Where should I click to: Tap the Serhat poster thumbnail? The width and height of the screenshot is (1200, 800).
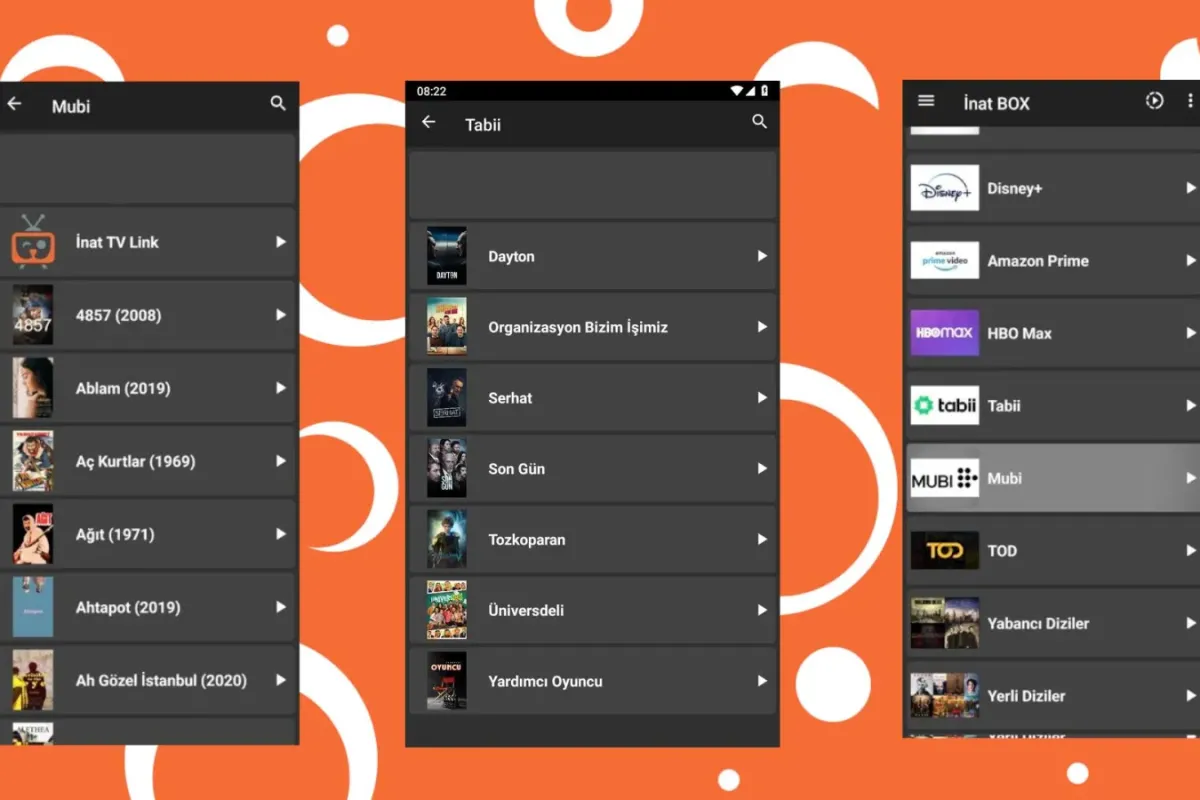point(446,397)
